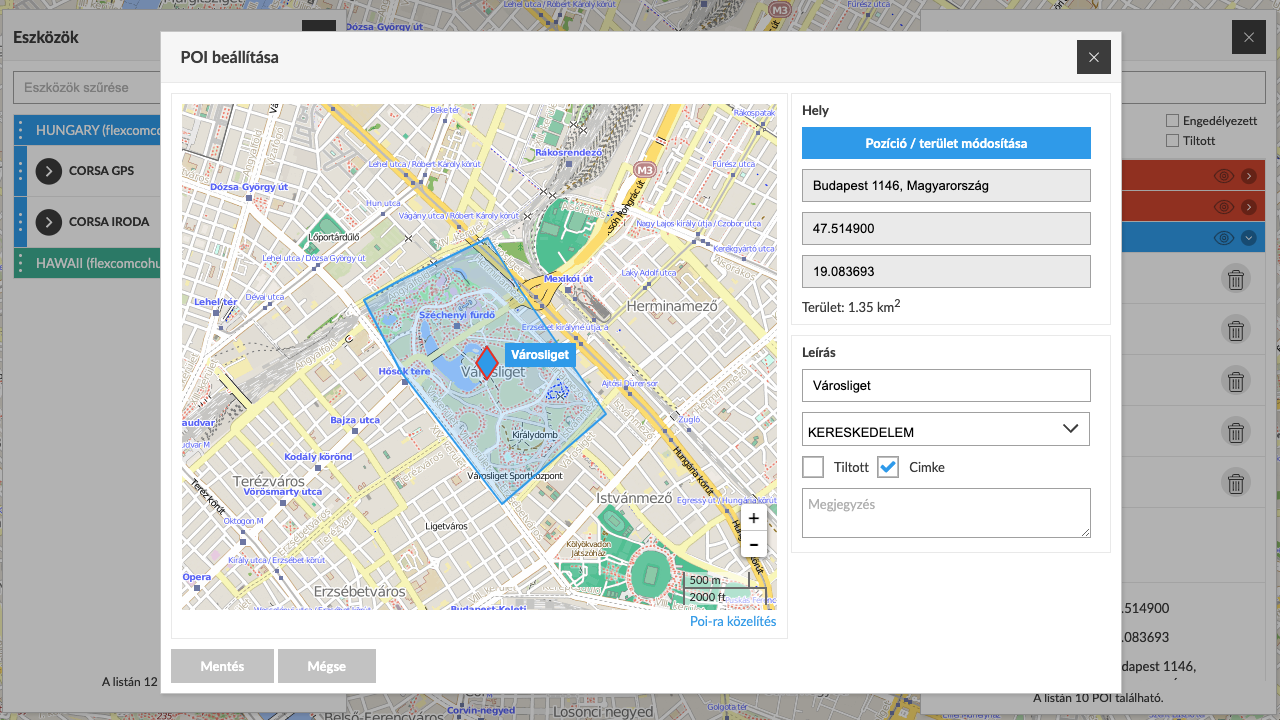This screenshot has height=720, width=1280.
Task: Click the Budapest 1146 address field
Action: point(946,185)
